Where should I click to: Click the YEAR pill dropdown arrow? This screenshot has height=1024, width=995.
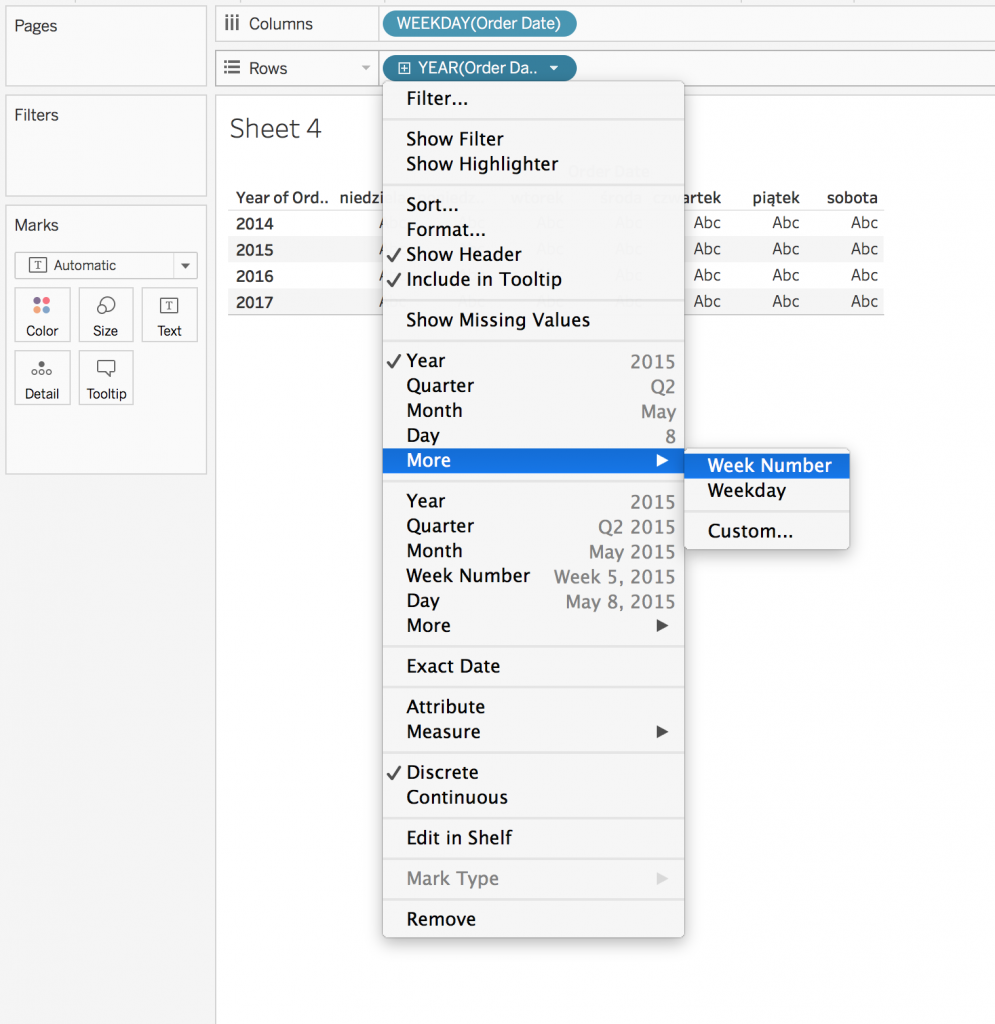click(554, 68)
